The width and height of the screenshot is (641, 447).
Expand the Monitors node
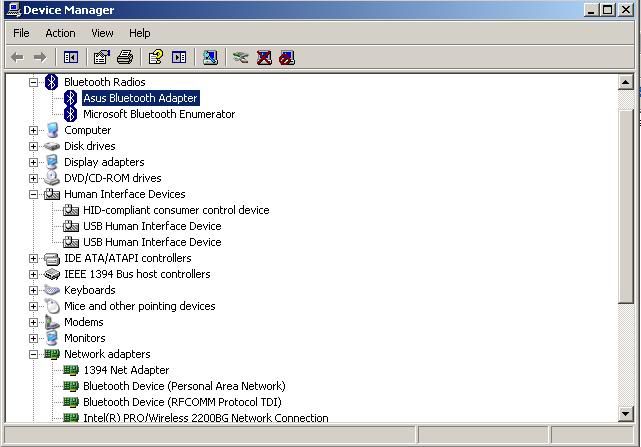(34, 338)
